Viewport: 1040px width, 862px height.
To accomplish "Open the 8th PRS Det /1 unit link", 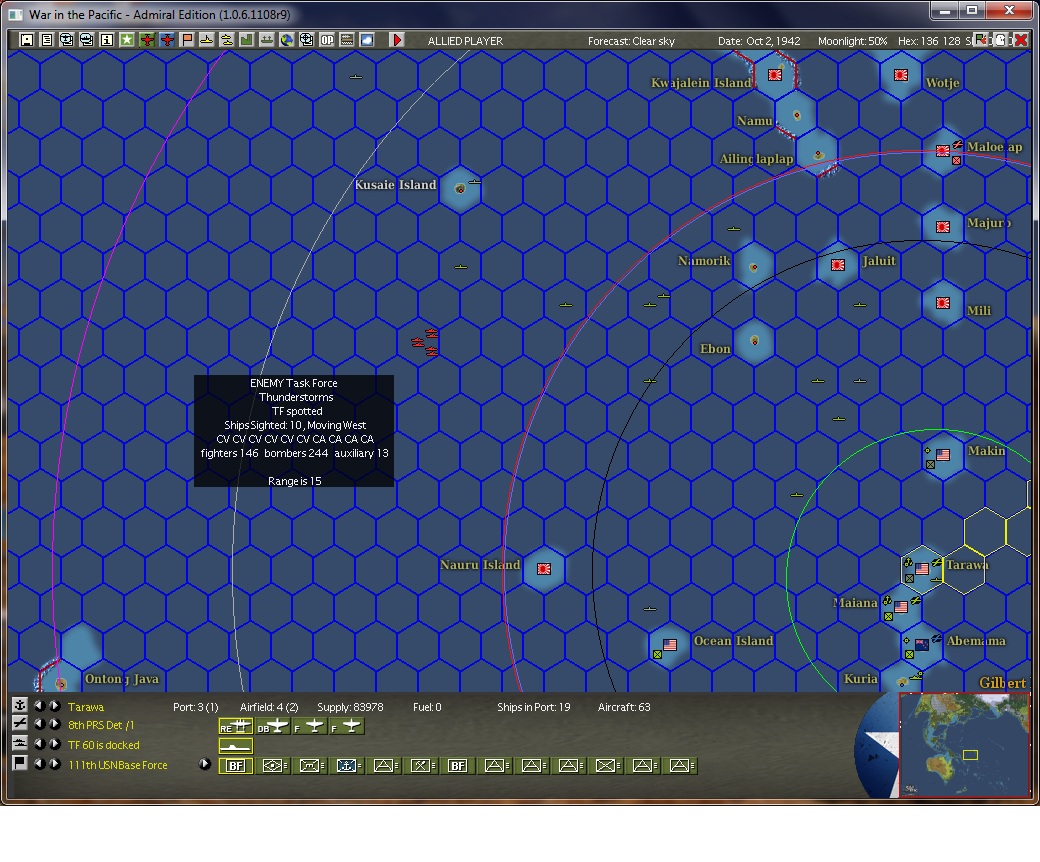I will pos(101,725).
